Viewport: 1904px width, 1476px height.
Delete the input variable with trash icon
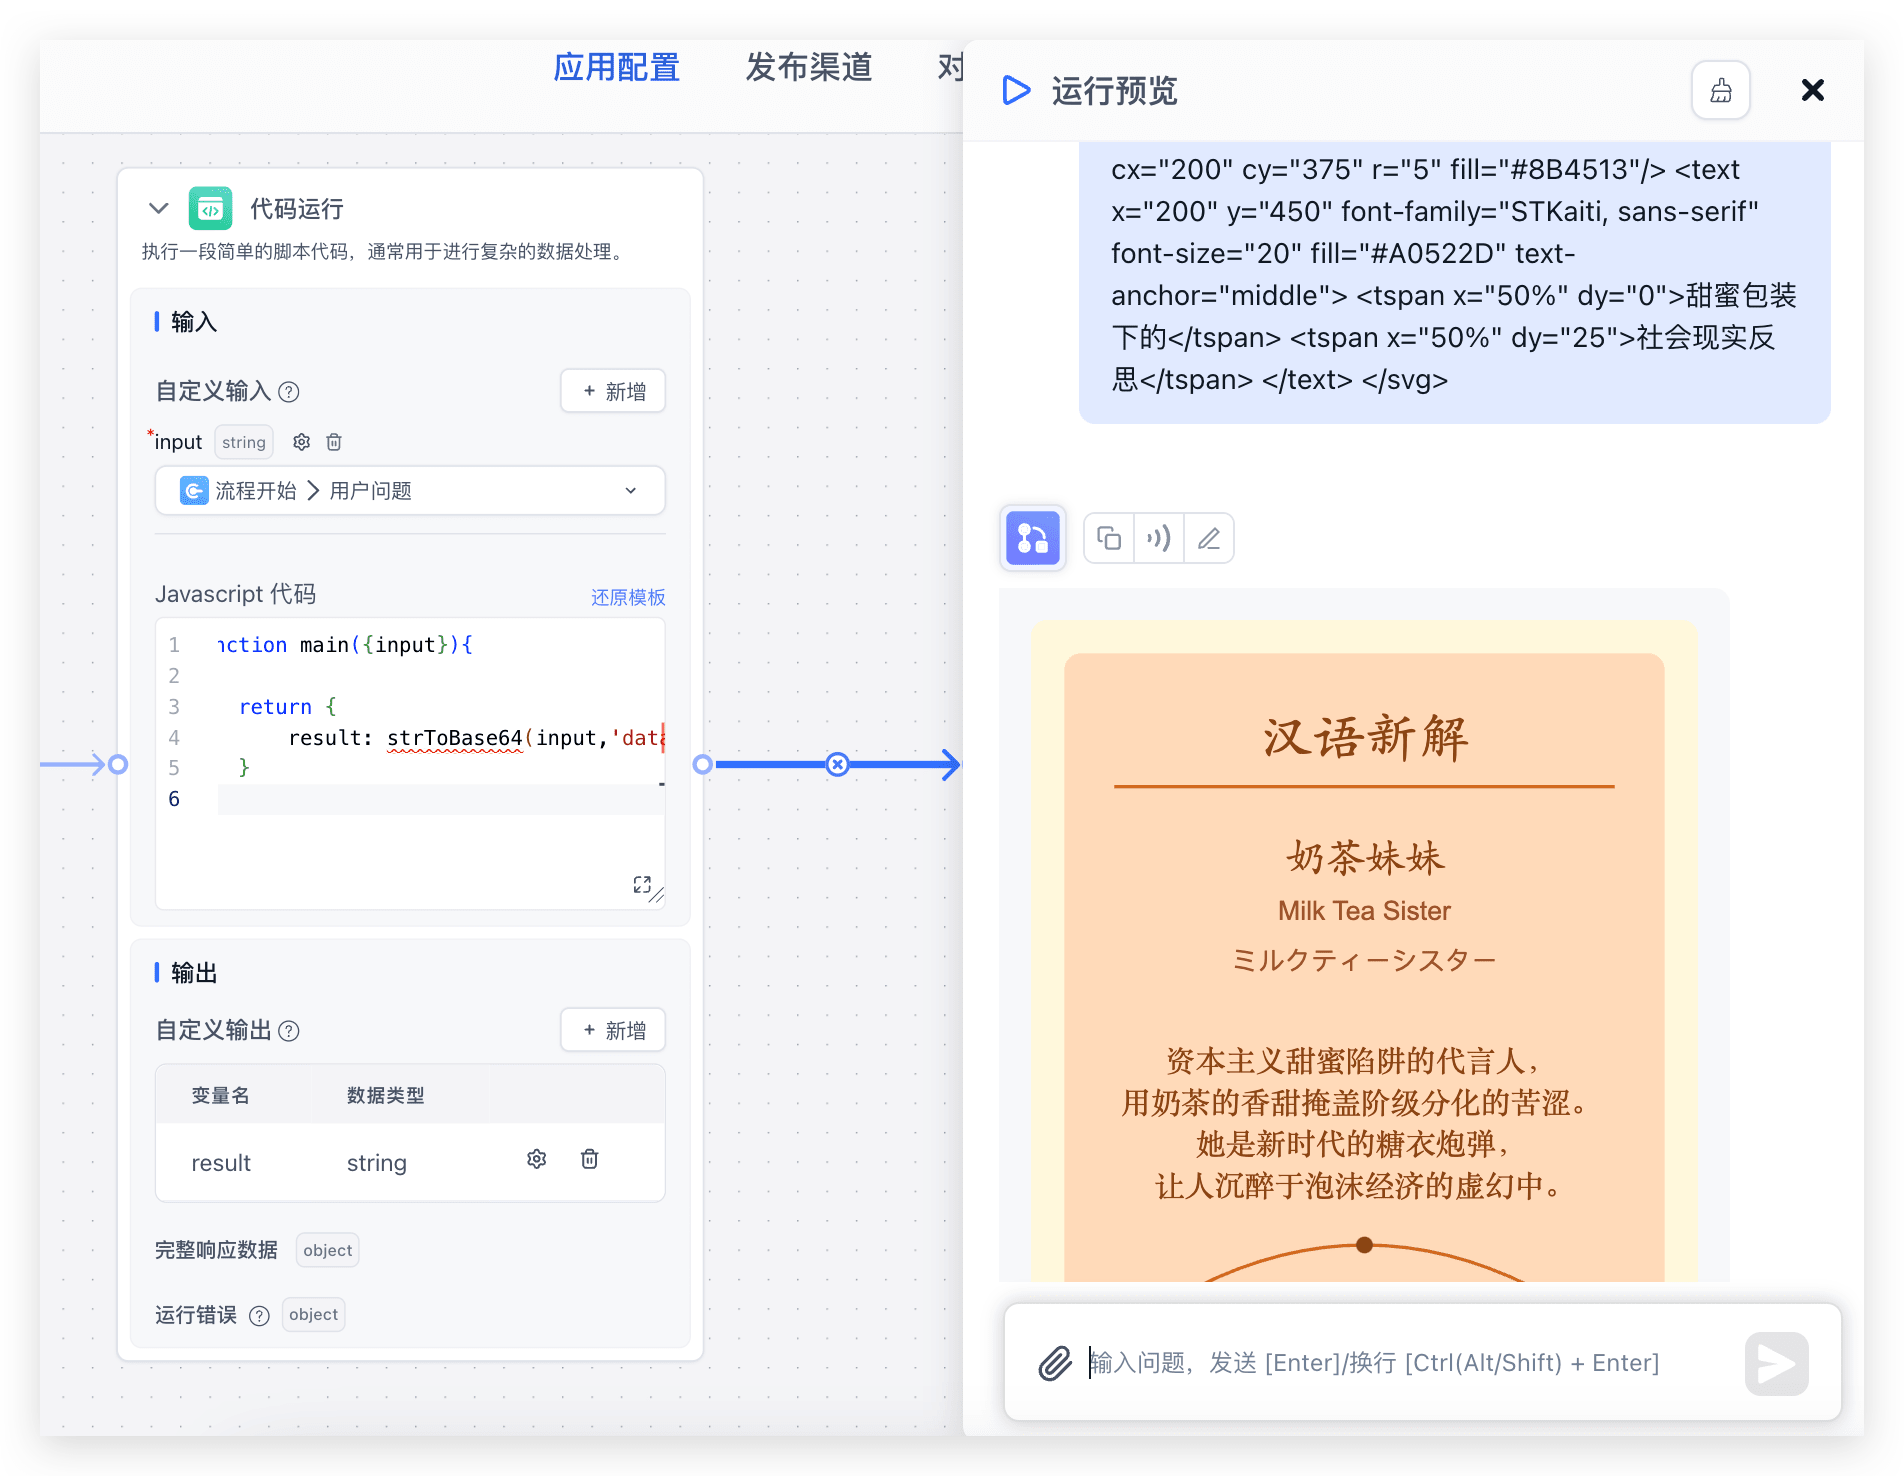click(334, 442)
